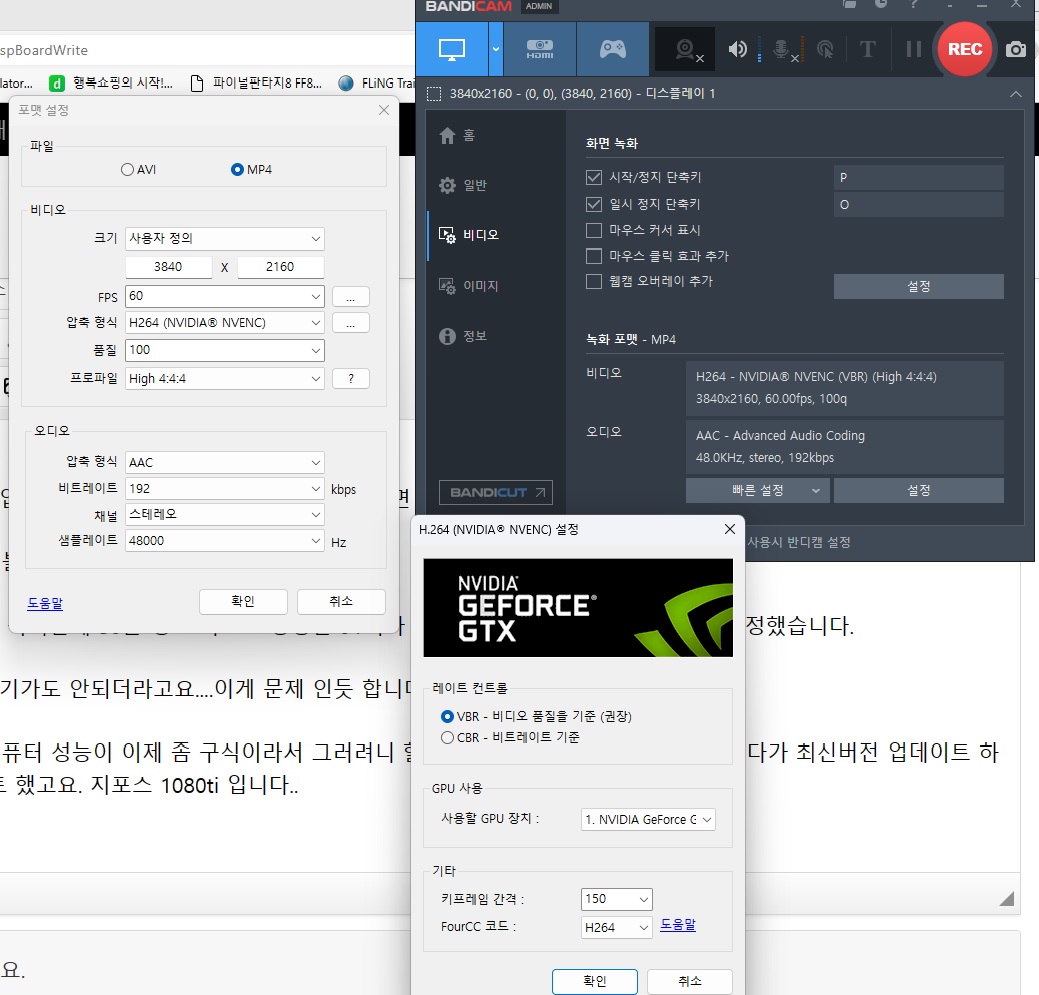Uncheck 일시 정지 단축키 checkbox
This screenshot has width=1039, height=995.
[x=594, y=204]
